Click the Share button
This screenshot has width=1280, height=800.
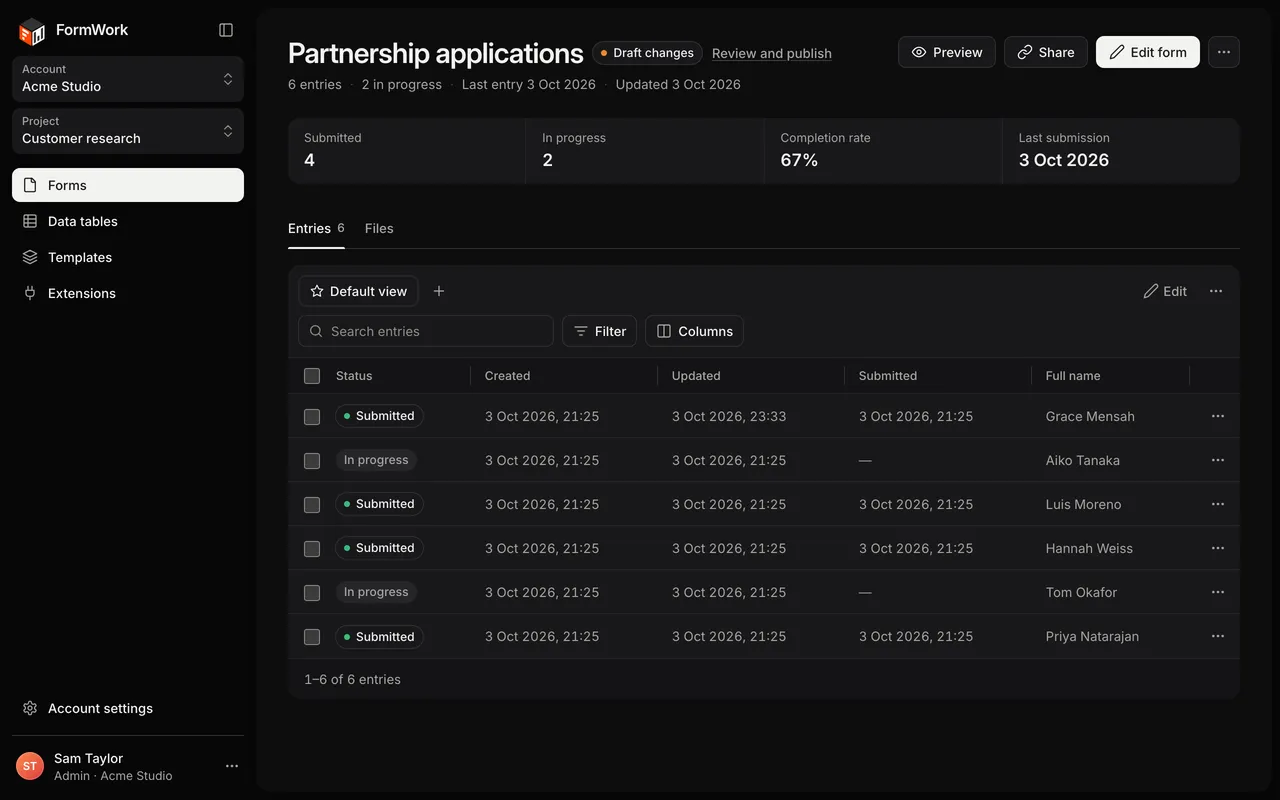1046,52
